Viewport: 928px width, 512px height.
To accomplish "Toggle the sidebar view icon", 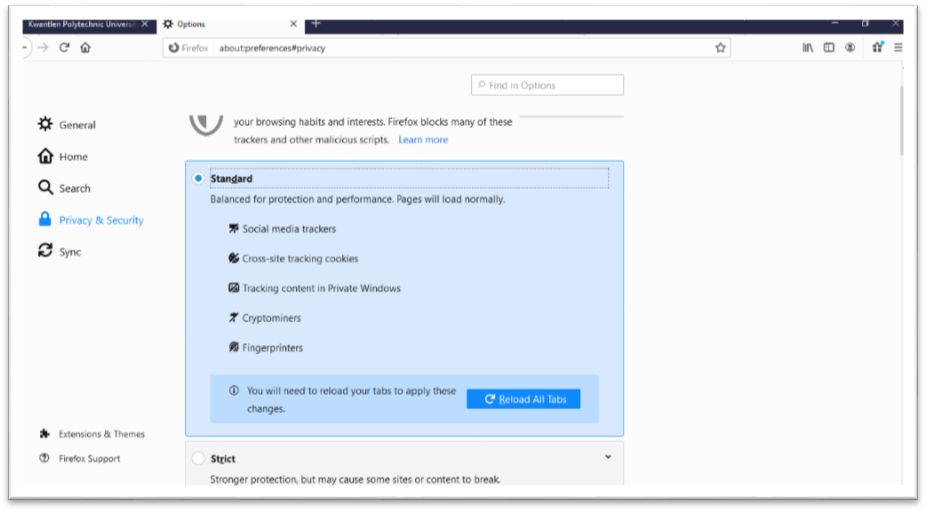I will 829,48.
